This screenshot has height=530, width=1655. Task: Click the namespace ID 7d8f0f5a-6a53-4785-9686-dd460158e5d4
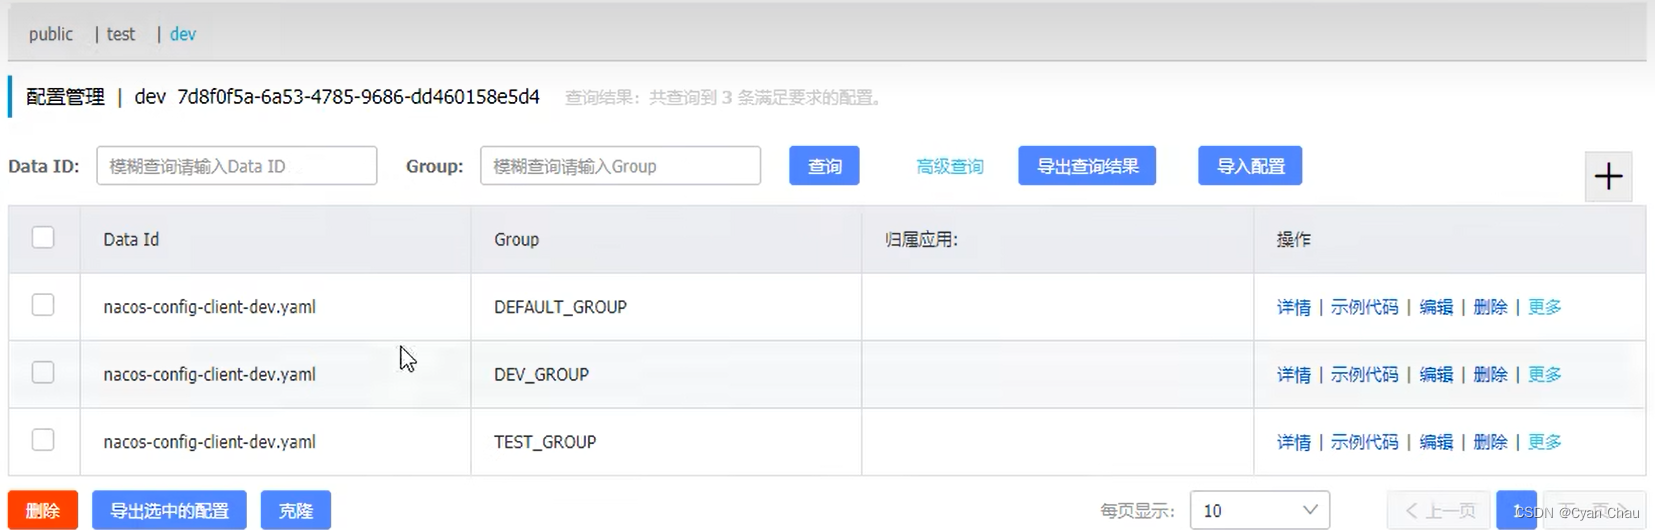(358, 97)
